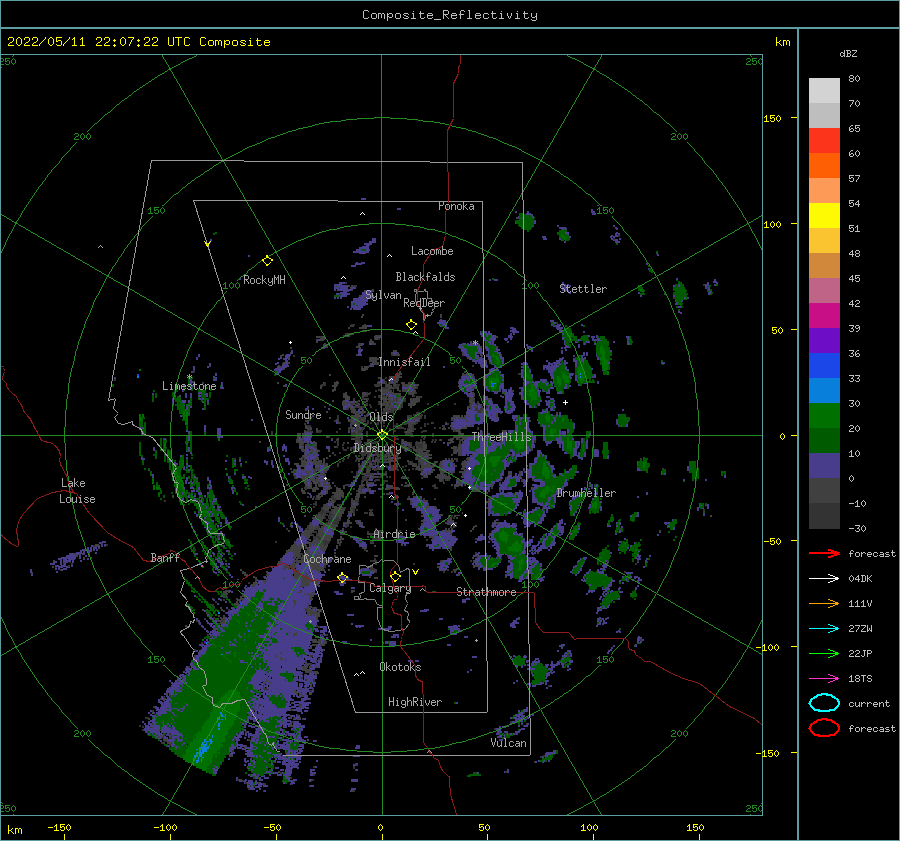Click the yellow diamond marker above Calgary
Viewport: 900px width, 841px height.
pos(395,576)
